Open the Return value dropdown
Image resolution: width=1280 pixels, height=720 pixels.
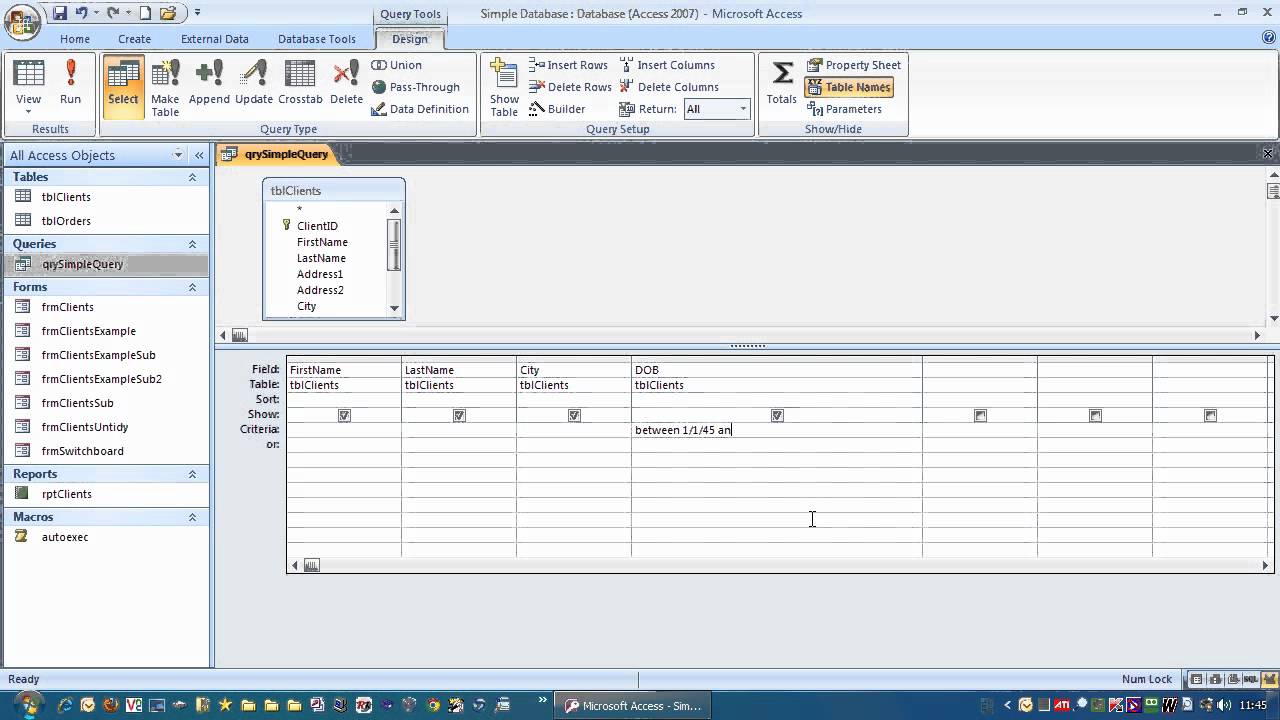pyautogui.click(x=742, y=109)
